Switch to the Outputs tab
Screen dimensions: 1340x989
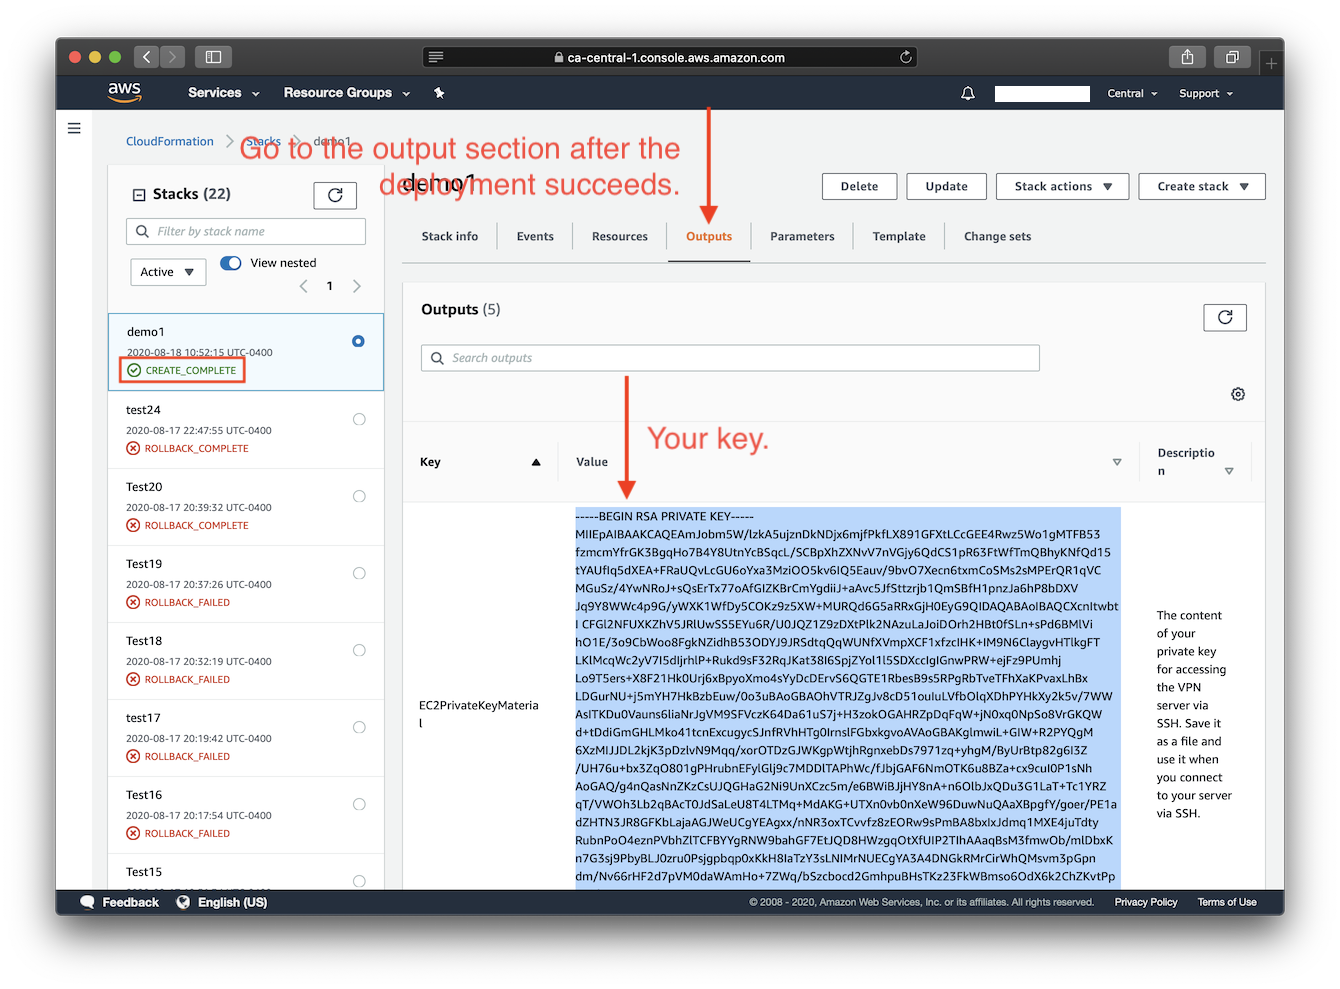709,237
